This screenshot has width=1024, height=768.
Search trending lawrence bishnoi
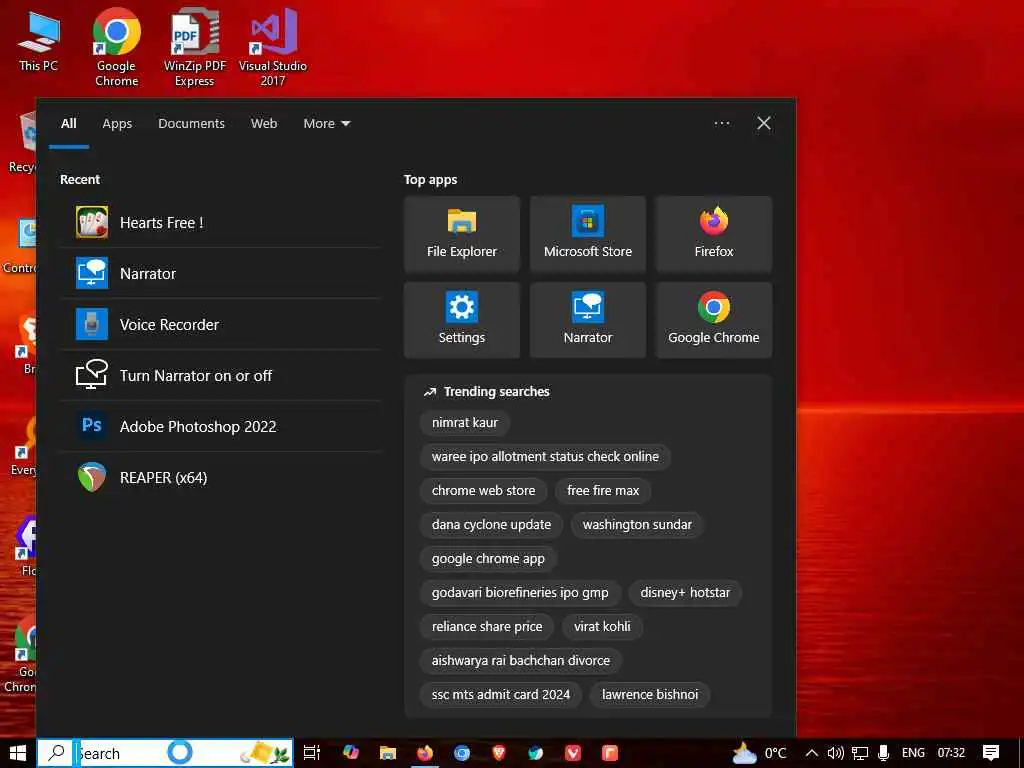click(x=650, y=694)
